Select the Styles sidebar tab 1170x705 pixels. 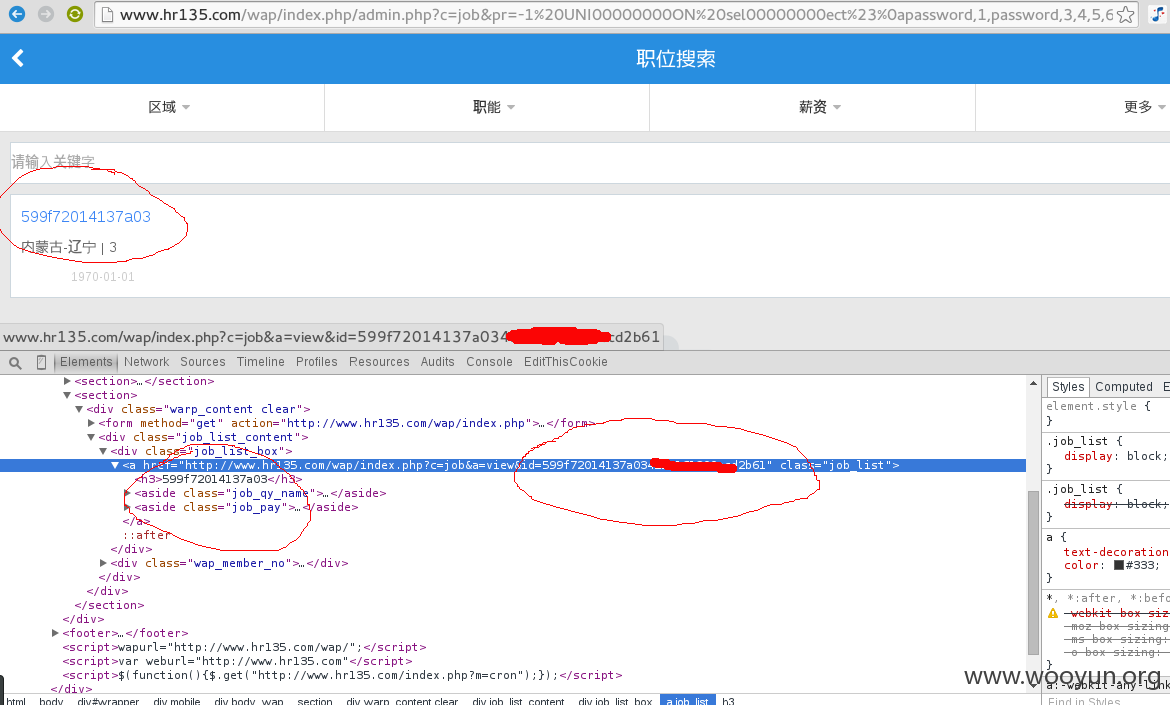pos(1068,386)
